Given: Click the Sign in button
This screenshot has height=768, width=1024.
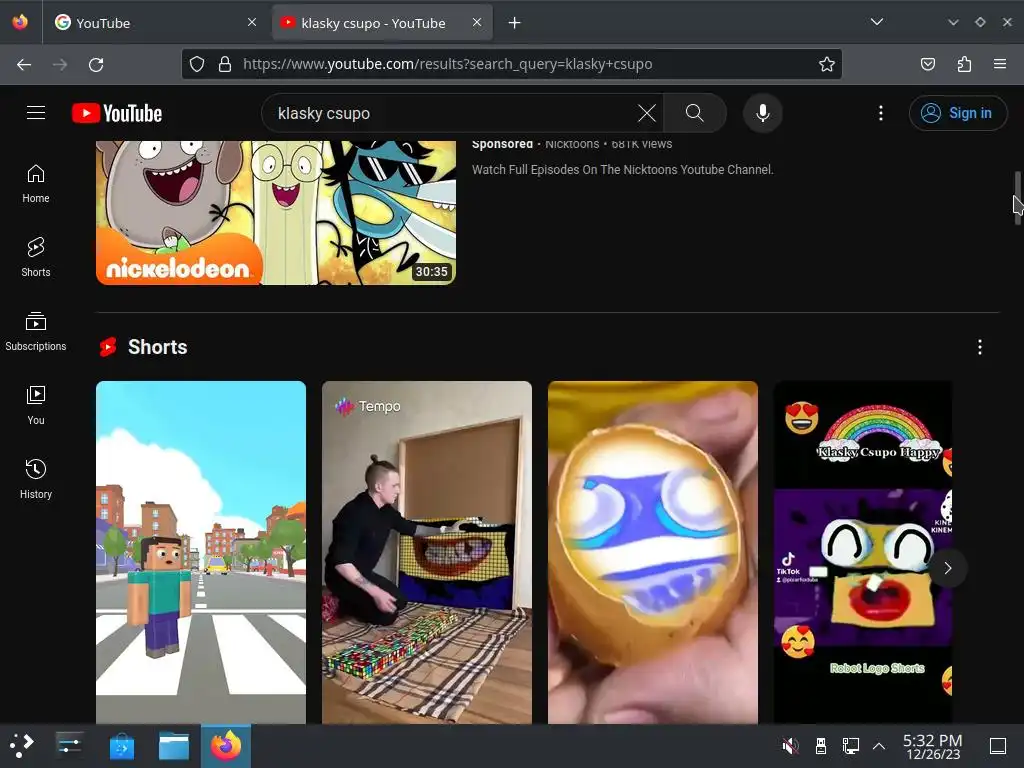Looking at the screenshot, I should pyautogui.click(x=957, y=113).
